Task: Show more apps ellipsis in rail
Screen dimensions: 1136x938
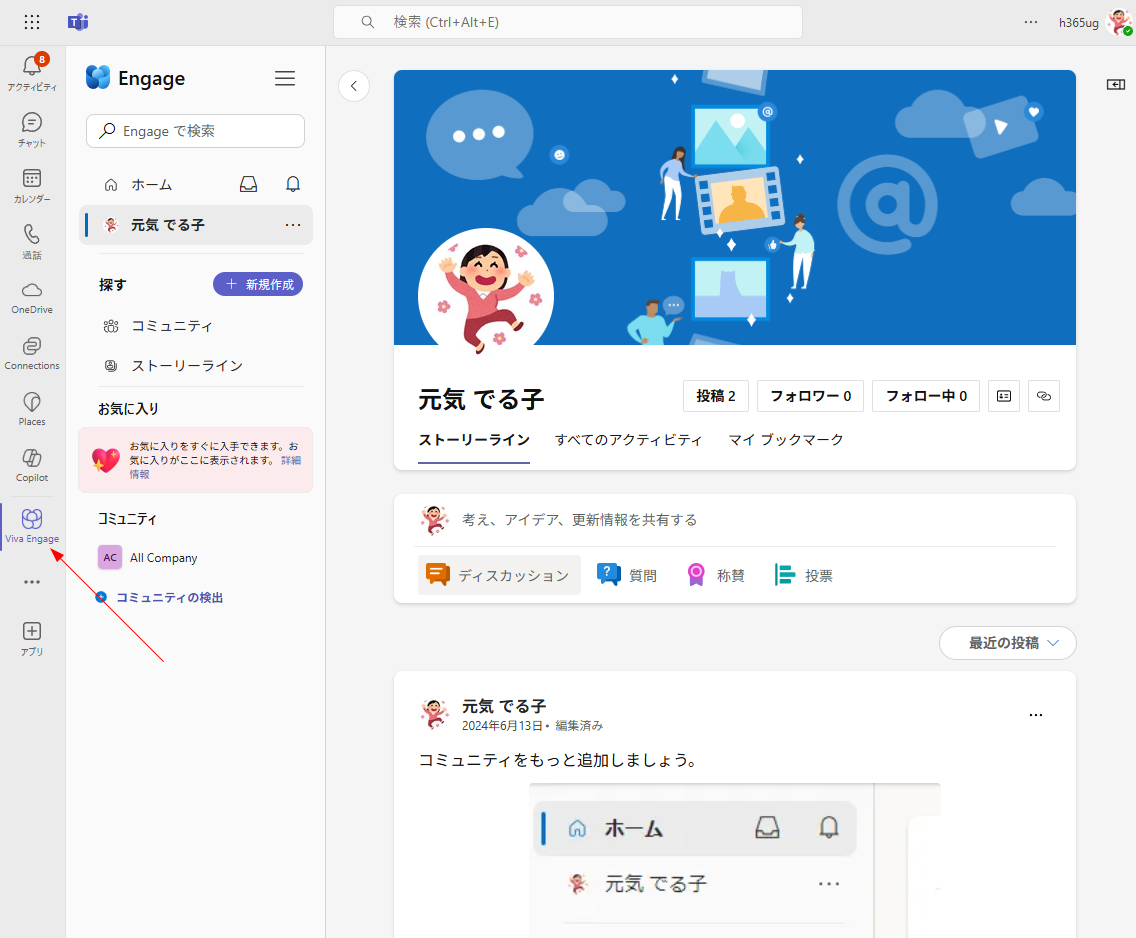Action: (32, 582)
